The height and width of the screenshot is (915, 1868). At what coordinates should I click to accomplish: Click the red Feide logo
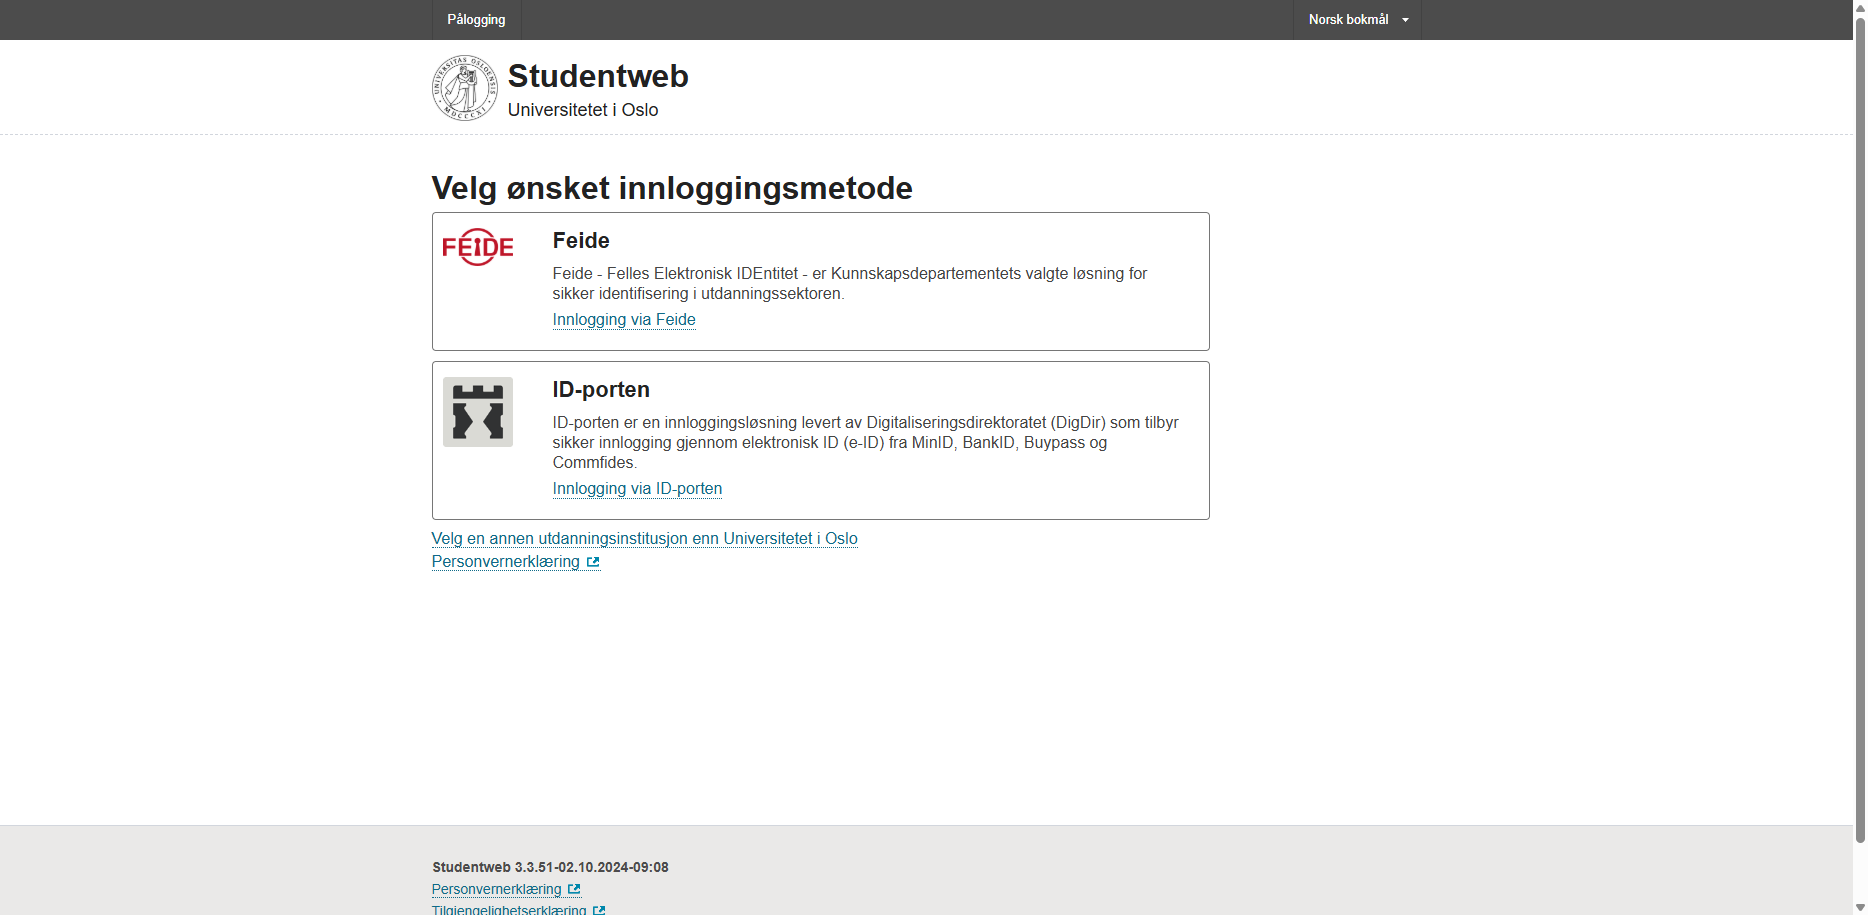point(478,247)
